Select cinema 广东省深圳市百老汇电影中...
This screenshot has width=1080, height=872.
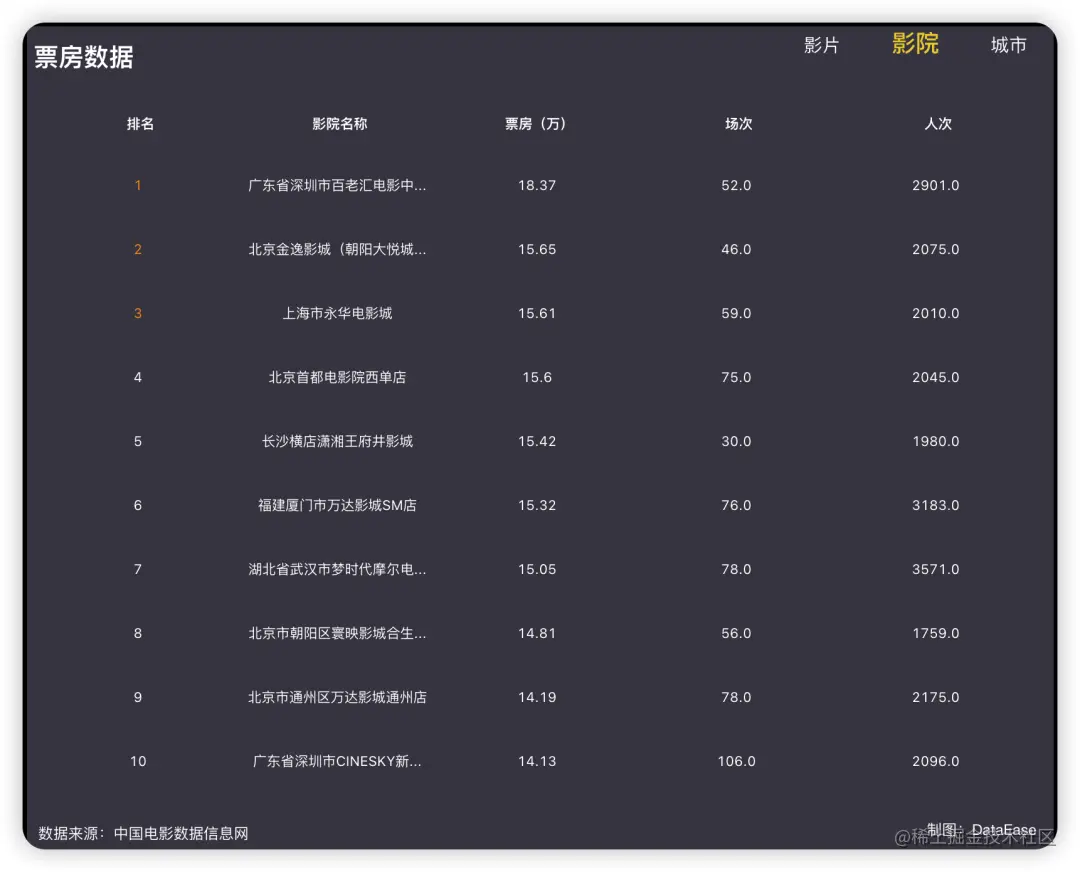point(337,185)
